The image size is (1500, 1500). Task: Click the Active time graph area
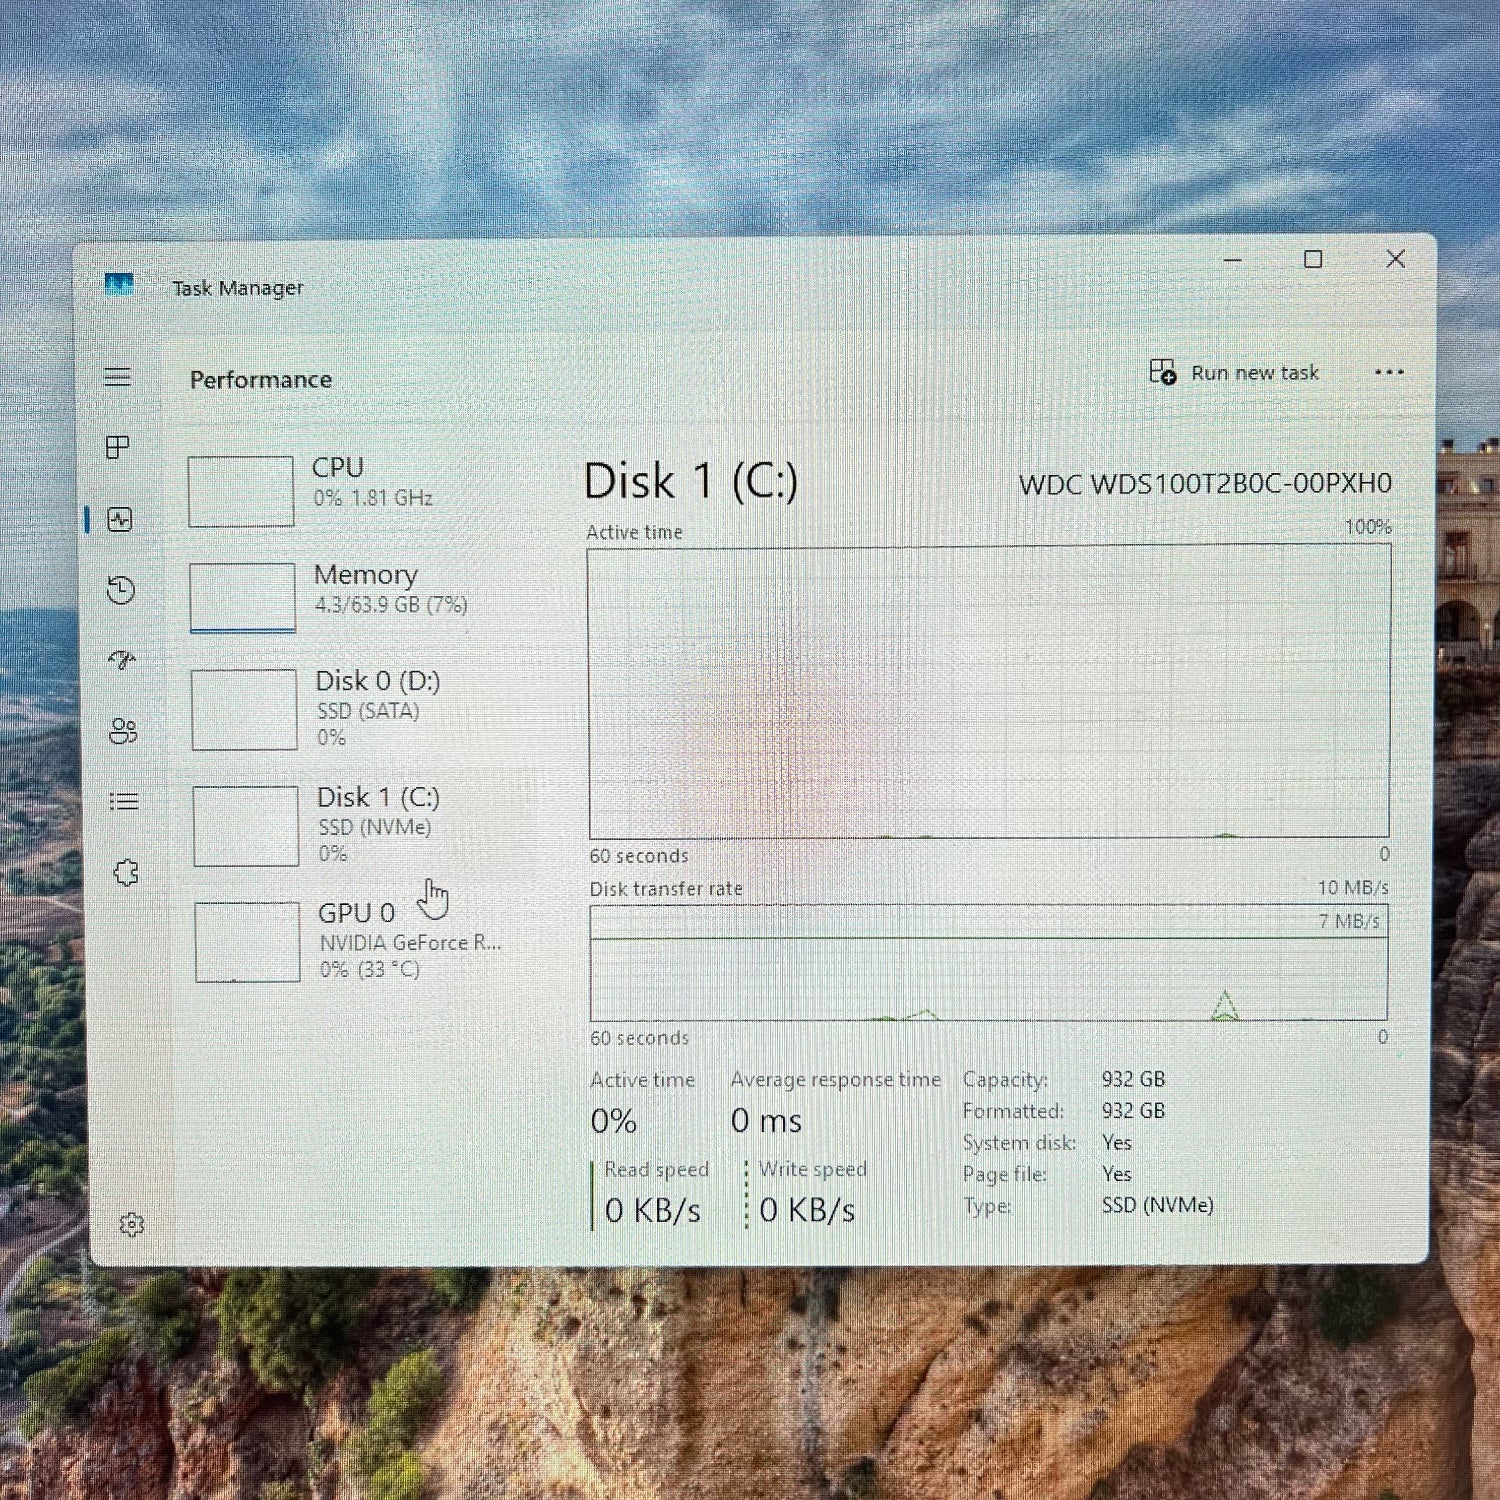coord(988,692)
